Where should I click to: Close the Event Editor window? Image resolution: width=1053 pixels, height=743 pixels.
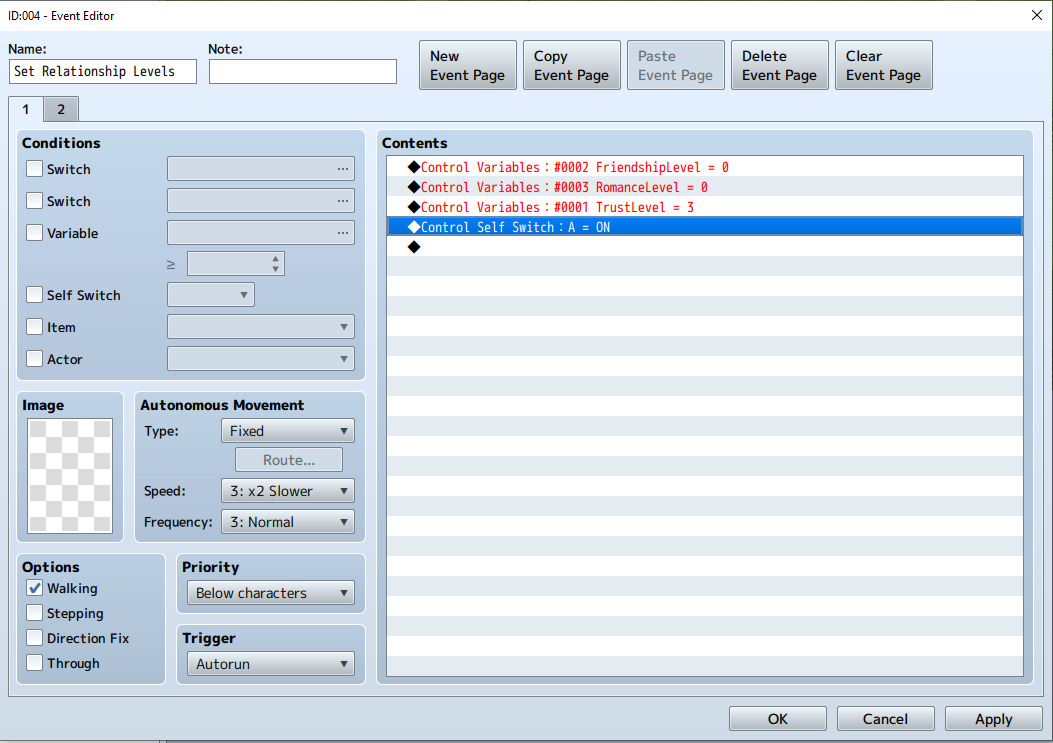click(x=1037, y=15)
